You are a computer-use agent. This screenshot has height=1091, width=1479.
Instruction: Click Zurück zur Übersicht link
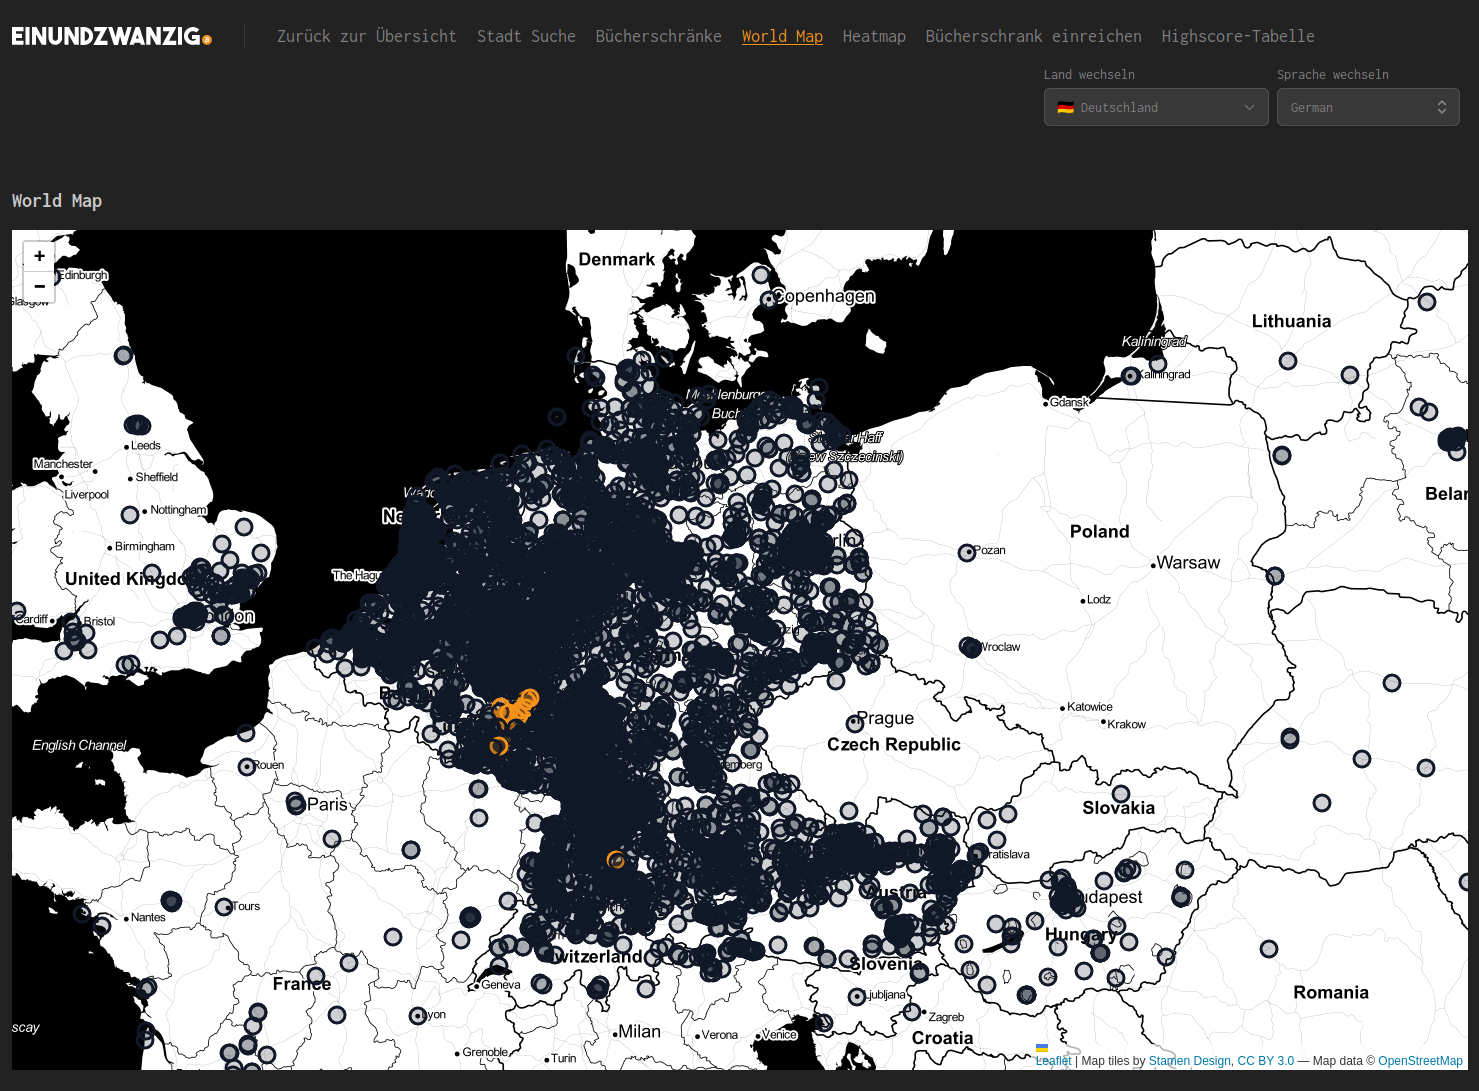pos(366,36)
